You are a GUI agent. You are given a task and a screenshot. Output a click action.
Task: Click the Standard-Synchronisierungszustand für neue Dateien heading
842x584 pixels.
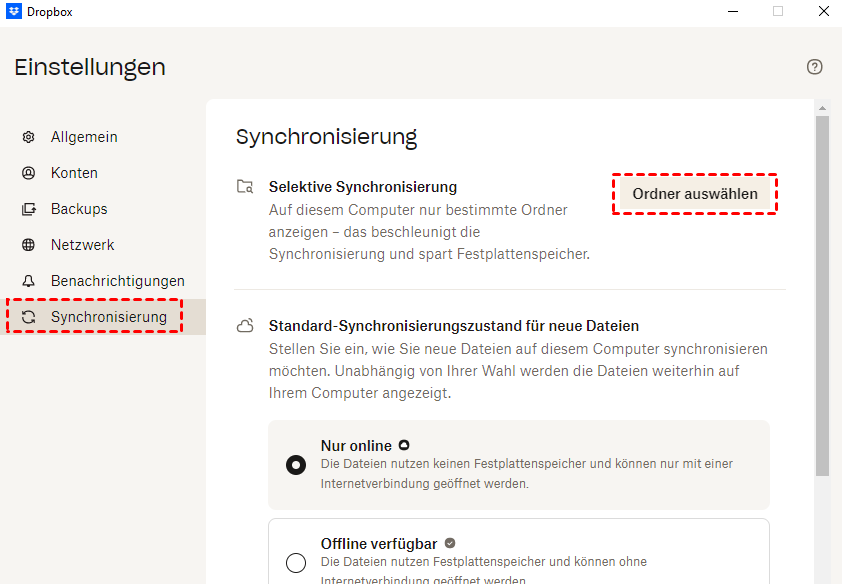pos(454,326)
